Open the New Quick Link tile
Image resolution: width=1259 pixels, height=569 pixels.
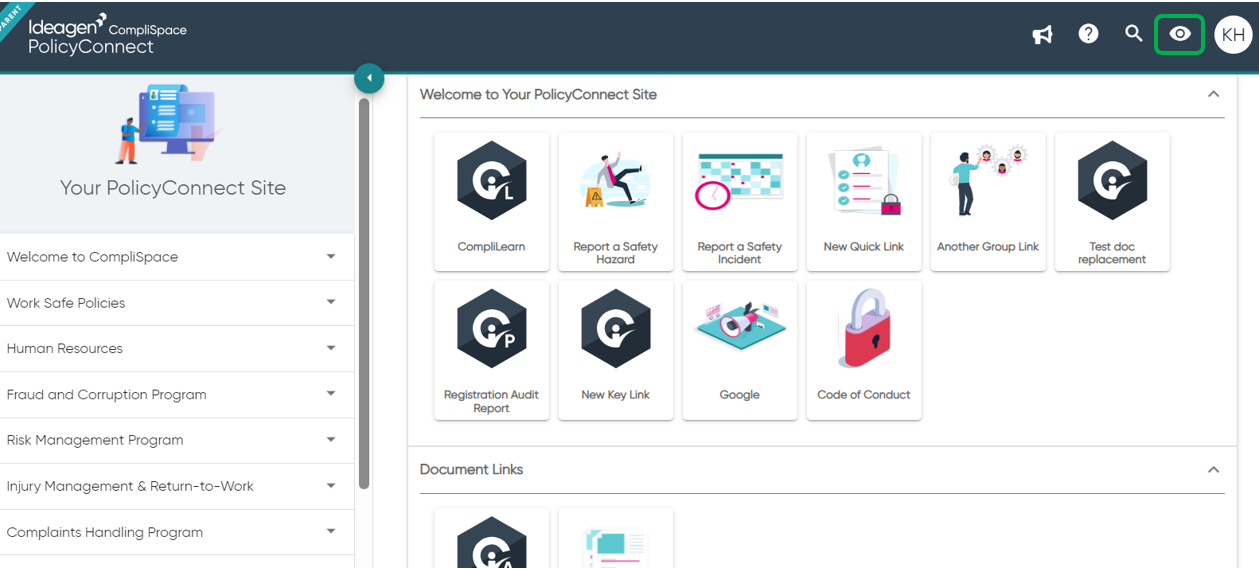(x=863, y=201)
